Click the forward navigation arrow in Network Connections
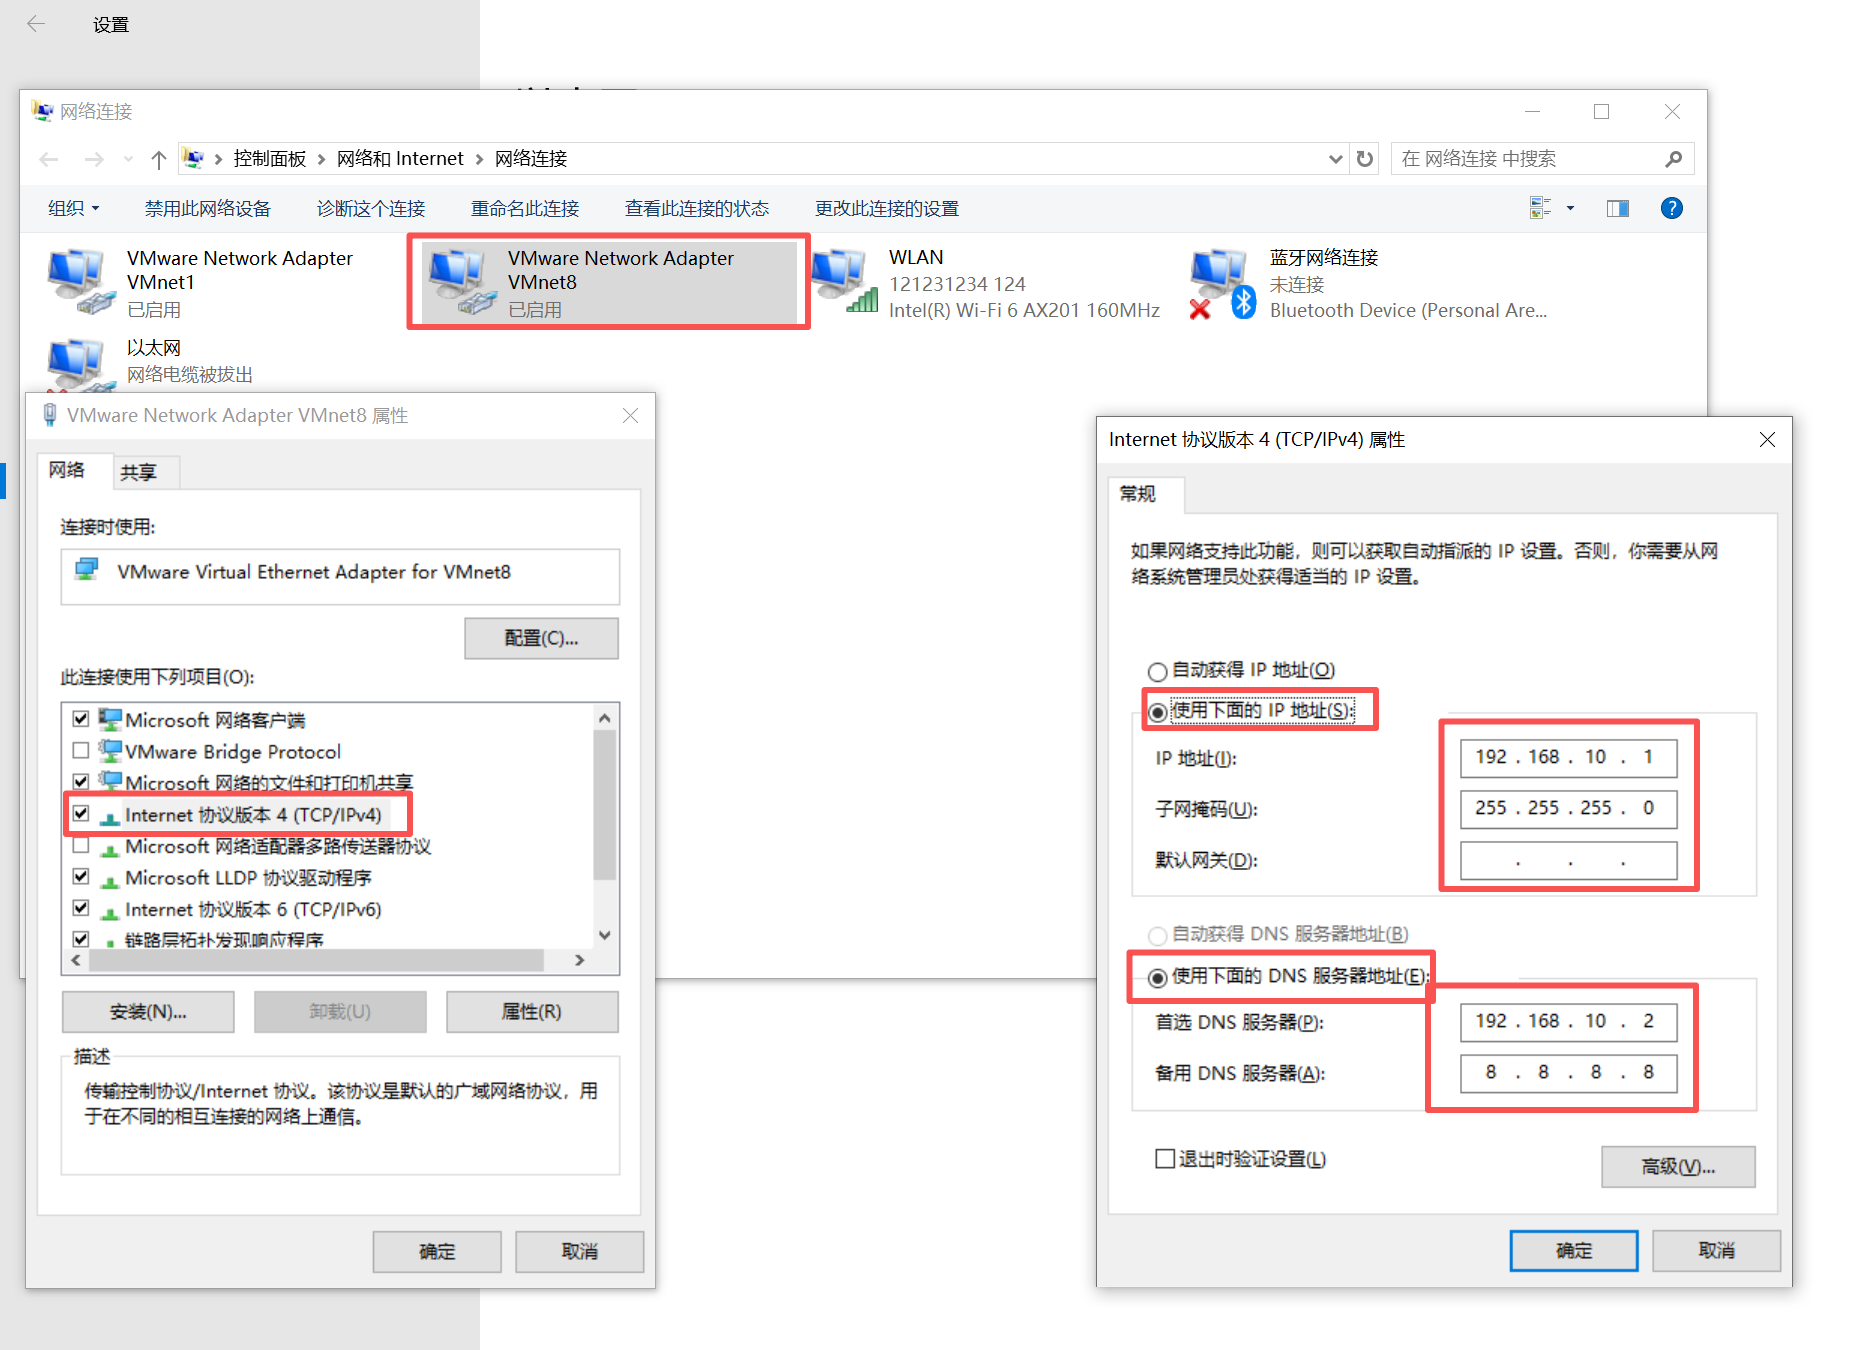The image size is (1872, 1350). (x=94, y=159)
